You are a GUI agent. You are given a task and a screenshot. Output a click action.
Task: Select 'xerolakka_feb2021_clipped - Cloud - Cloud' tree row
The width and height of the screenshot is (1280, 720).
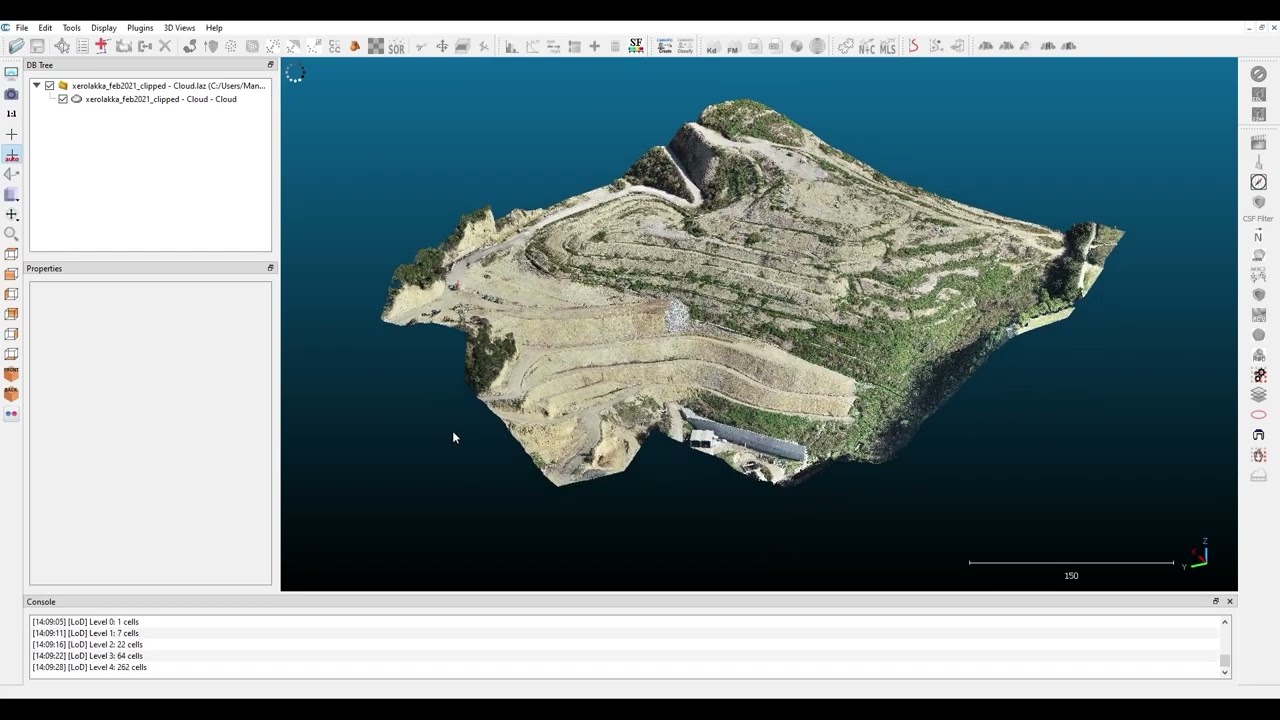click(x=161, y=99)
